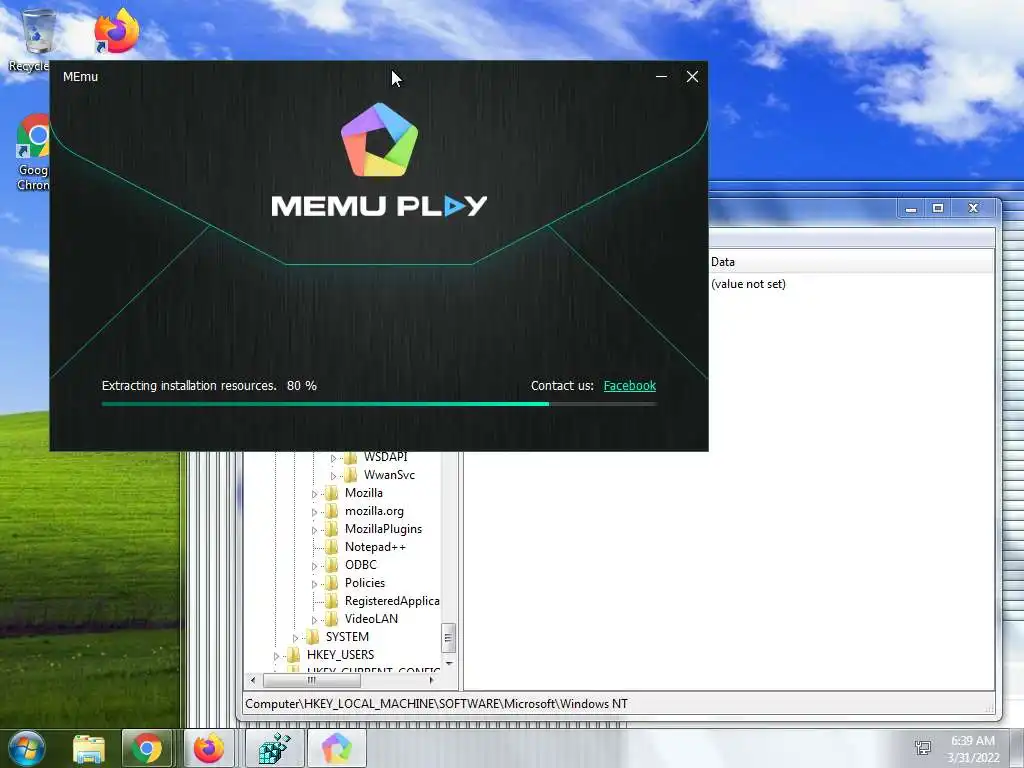1024x768 pixels.
Task: Click the Policies folder icon
Action: pyautogui.click(x=332, y=583)
